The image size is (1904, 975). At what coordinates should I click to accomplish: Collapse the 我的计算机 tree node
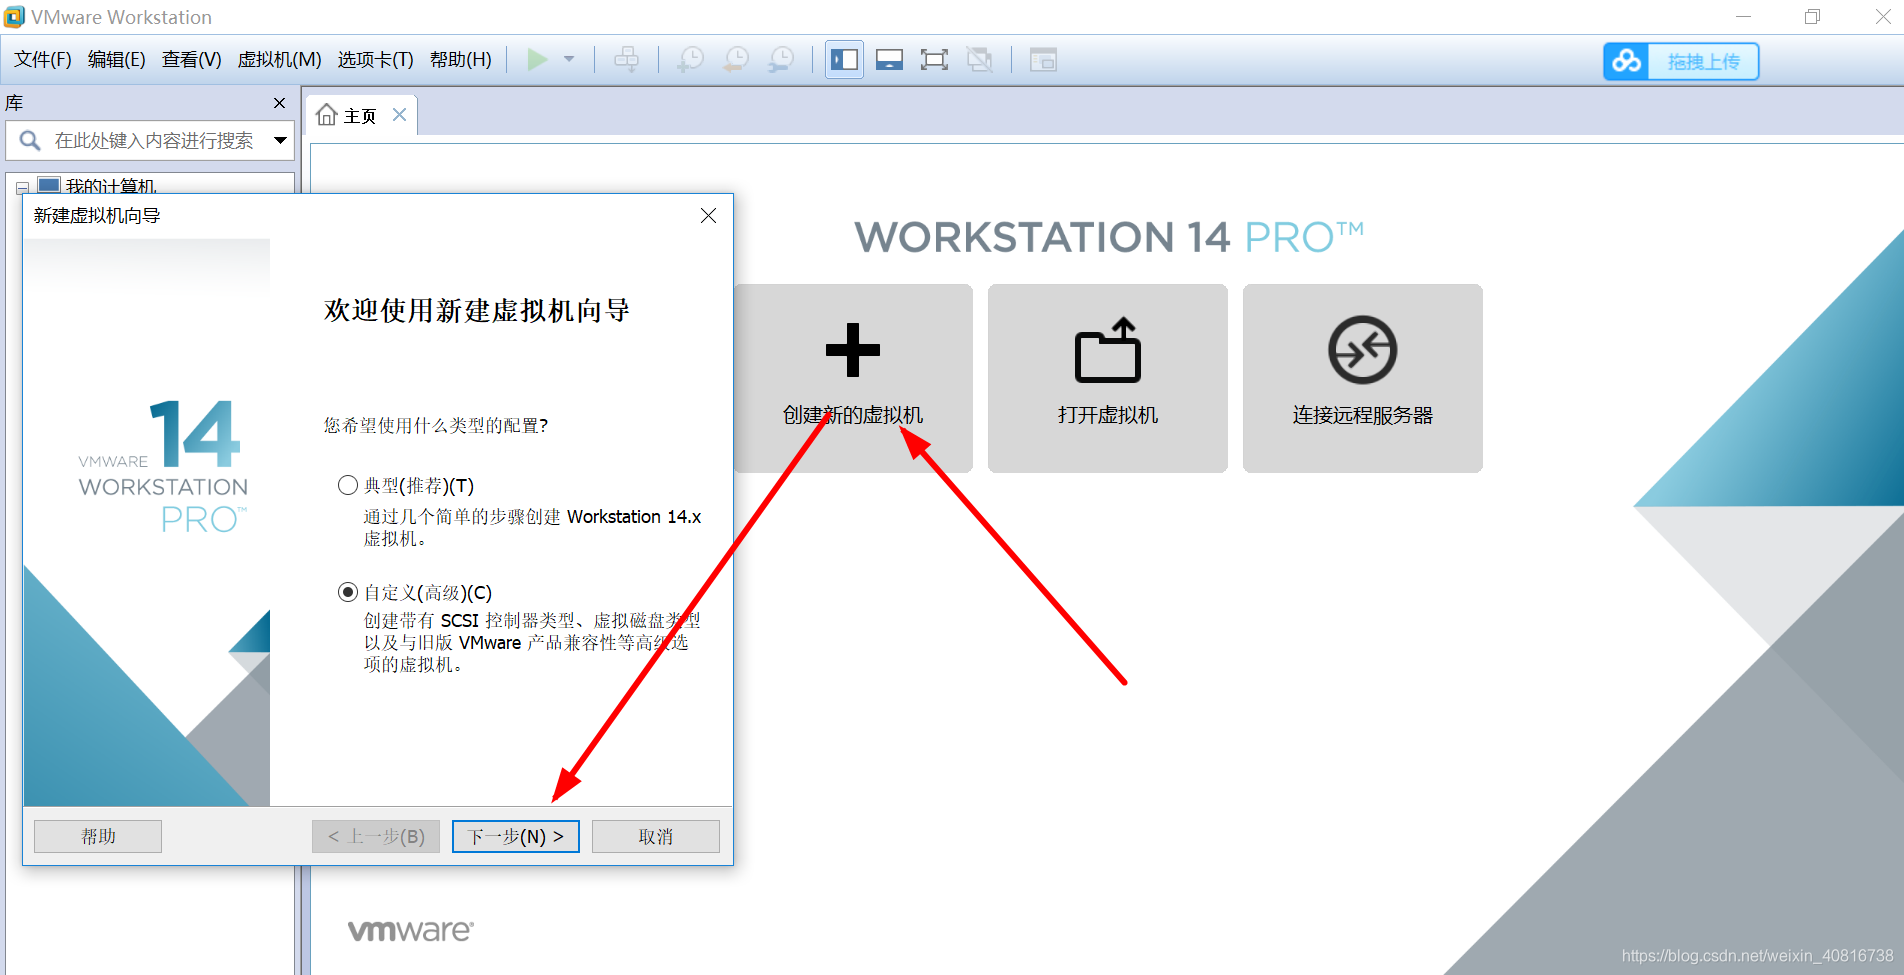click(22, 187)
